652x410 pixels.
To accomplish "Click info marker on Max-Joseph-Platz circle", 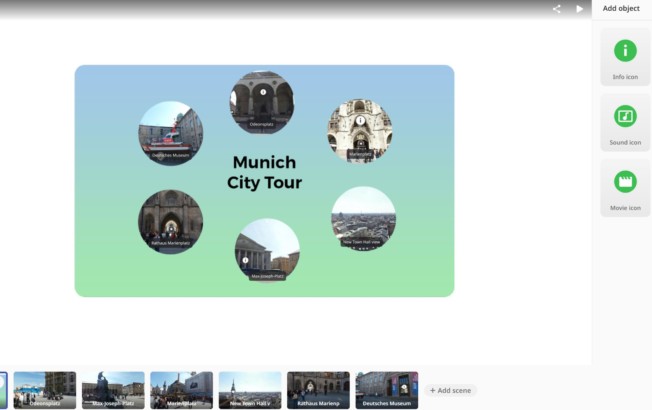I will (x=246, y=260).
